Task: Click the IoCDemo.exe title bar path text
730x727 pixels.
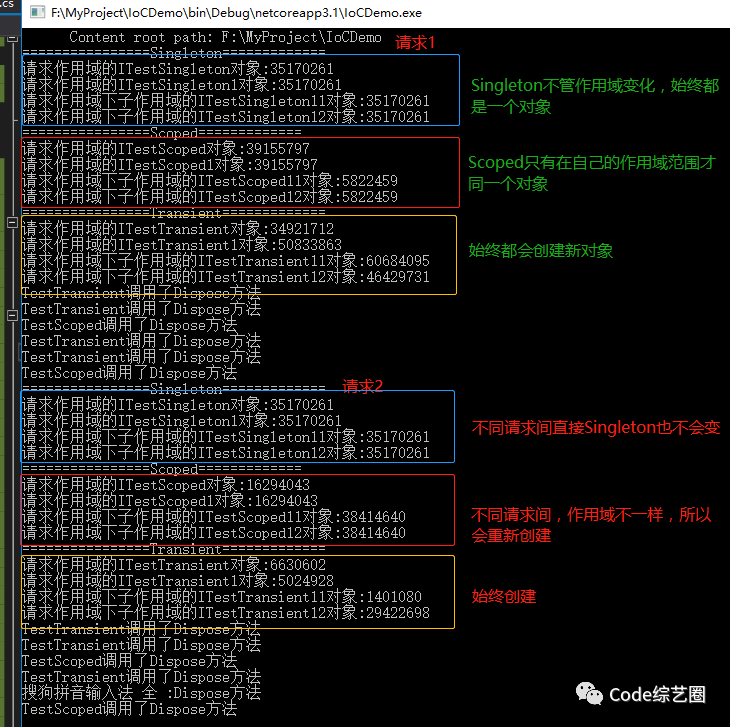Action: [x=236, y=13]
